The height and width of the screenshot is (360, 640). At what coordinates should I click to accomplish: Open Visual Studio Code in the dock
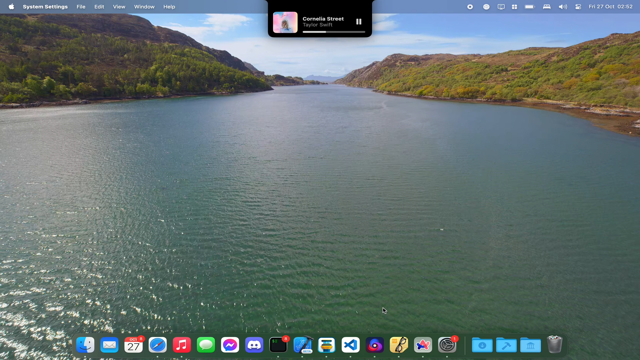point(351,345)
